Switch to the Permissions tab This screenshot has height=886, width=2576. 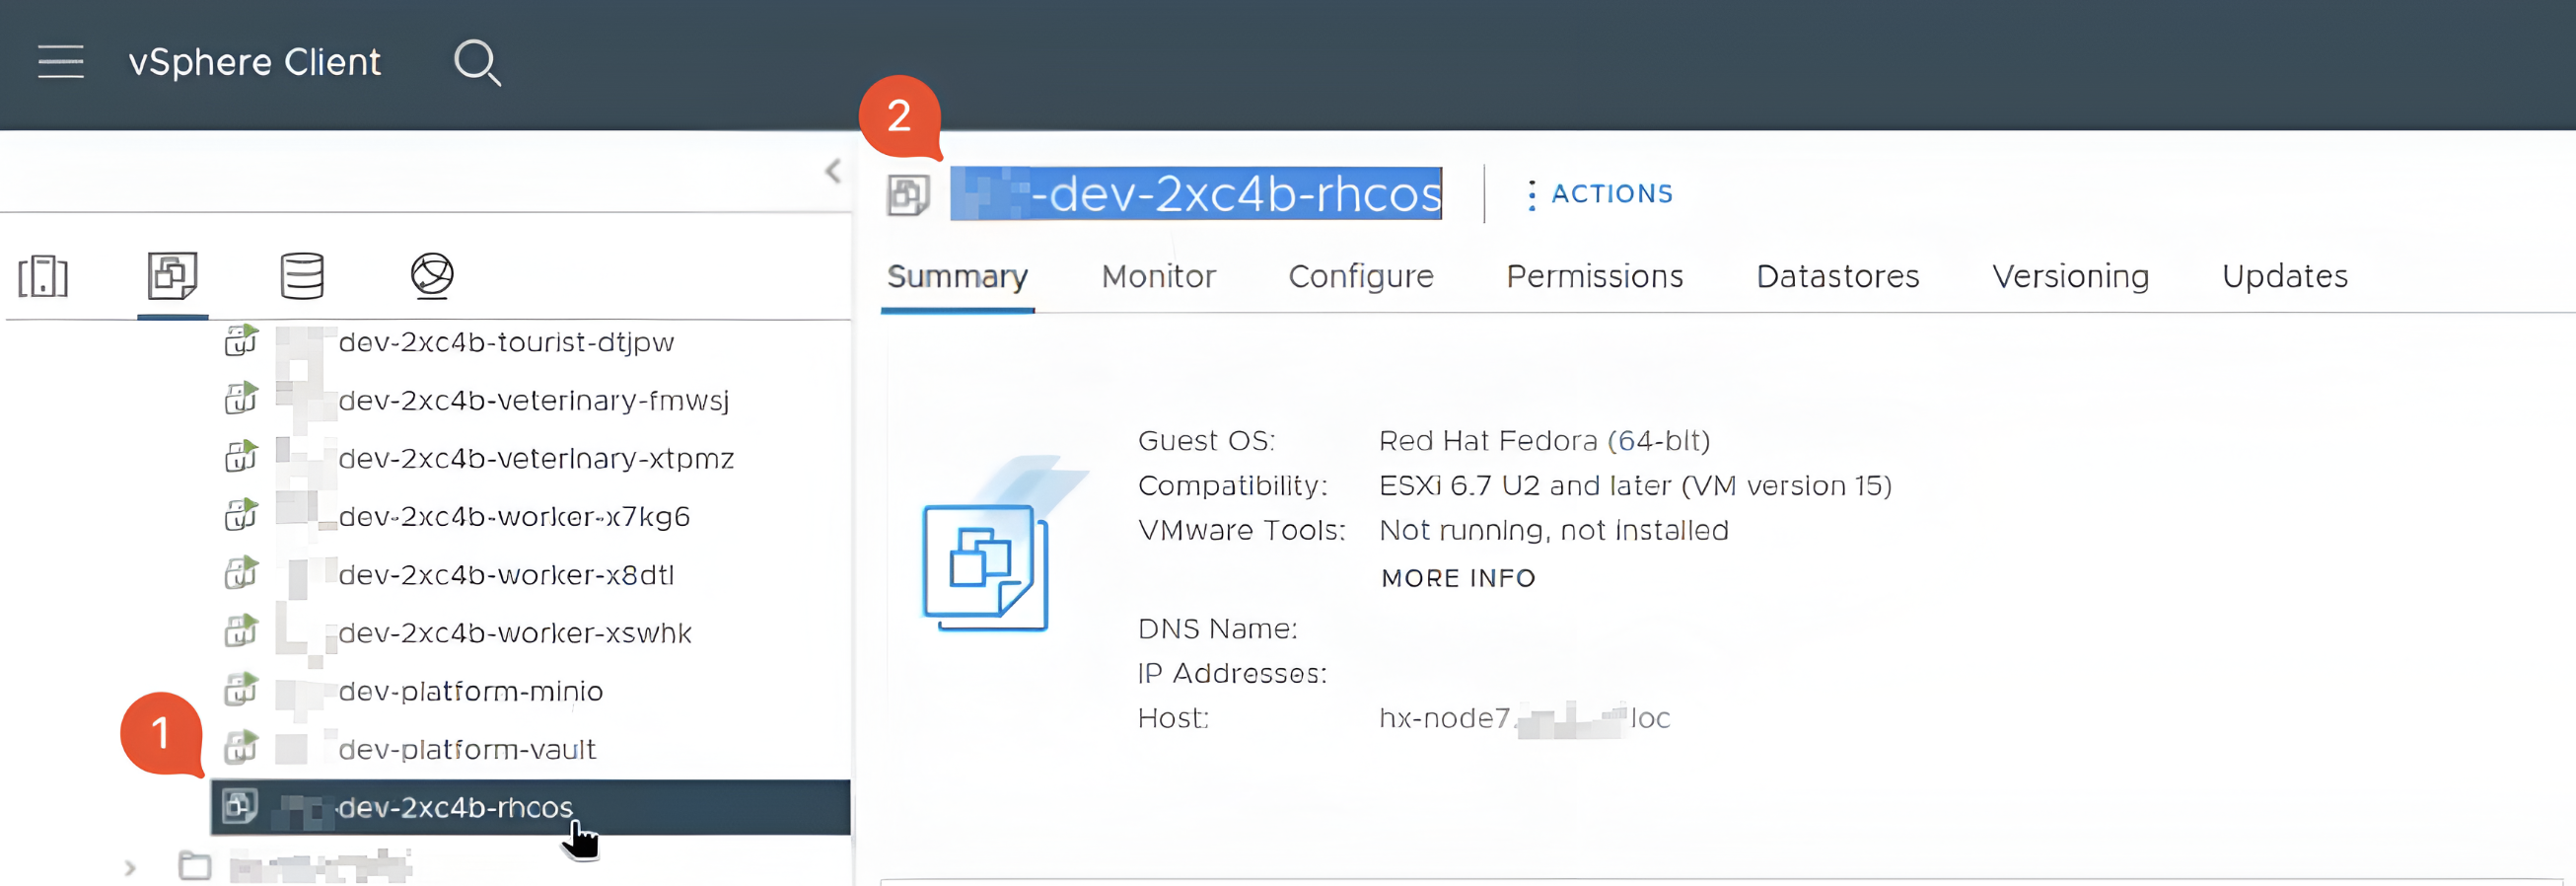(x=1594, y=276)
